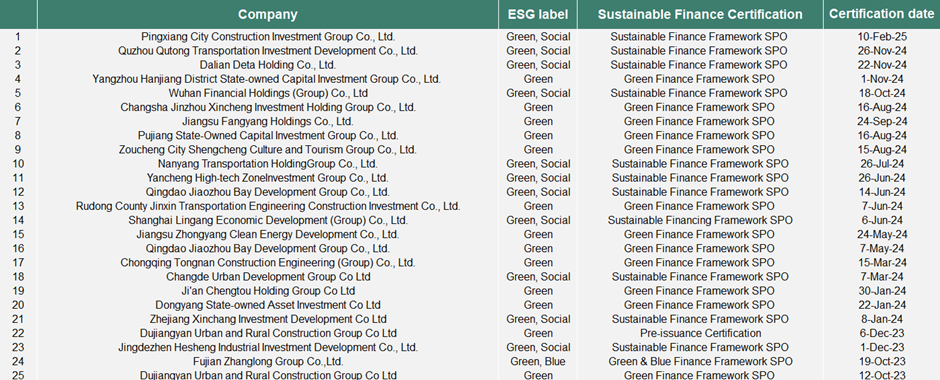
Task: Click Sustainable Finance Certification header
Action: [x=700, y=14]
